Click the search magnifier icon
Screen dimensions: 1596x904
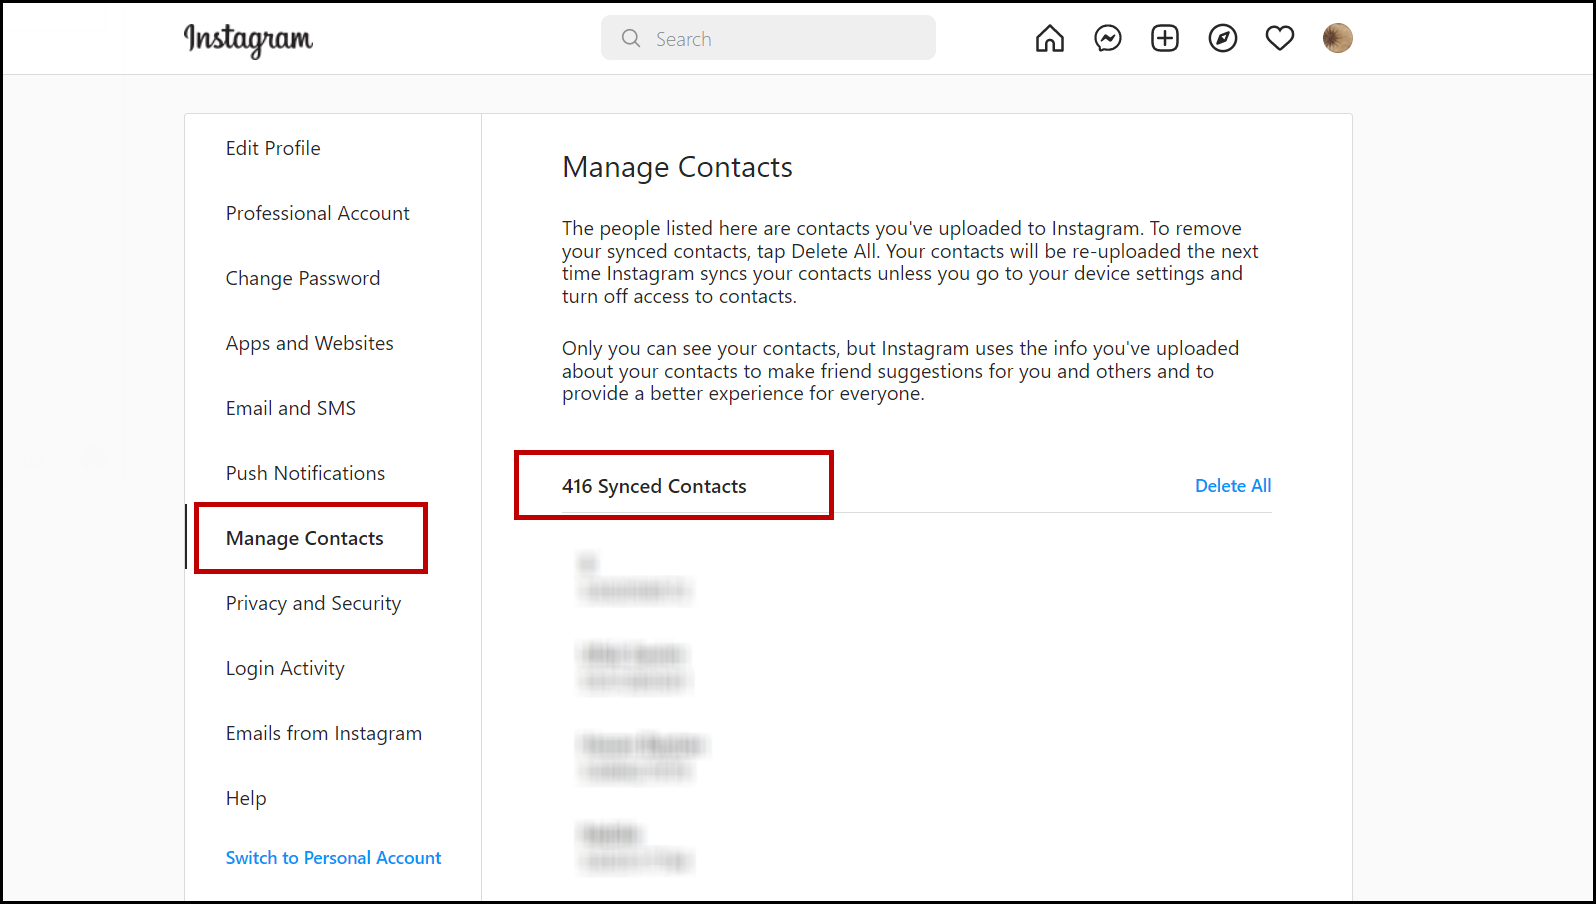coord(631,38)
